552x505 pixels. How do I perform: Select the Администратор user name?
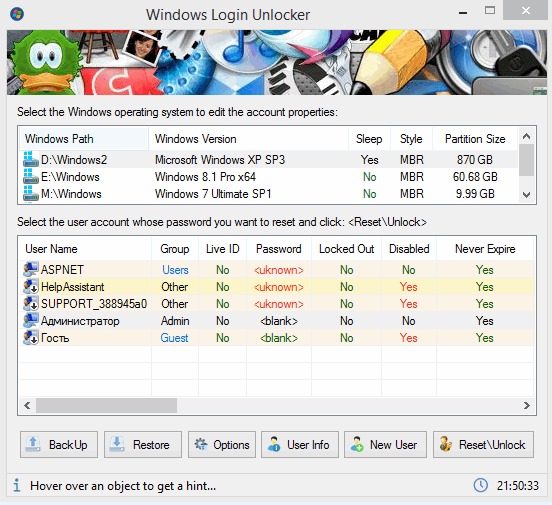[80, 320]
